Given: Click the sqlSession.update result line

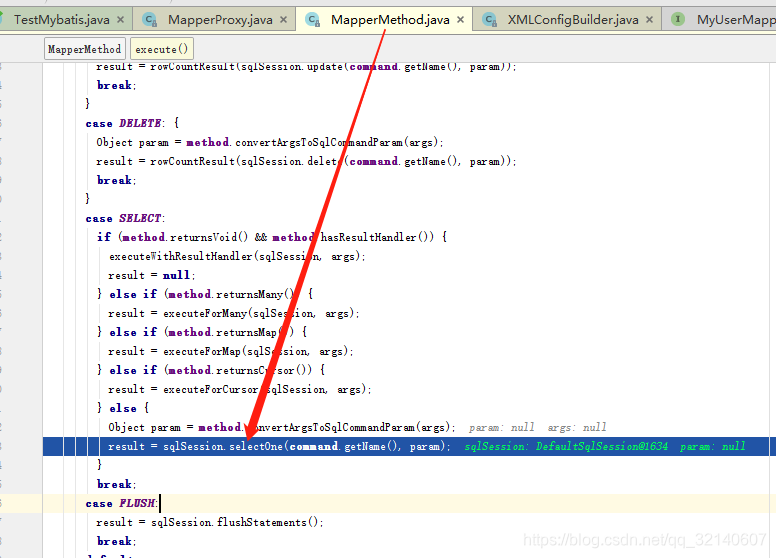Looking at the screenshot, I should (x=306, y=67).
